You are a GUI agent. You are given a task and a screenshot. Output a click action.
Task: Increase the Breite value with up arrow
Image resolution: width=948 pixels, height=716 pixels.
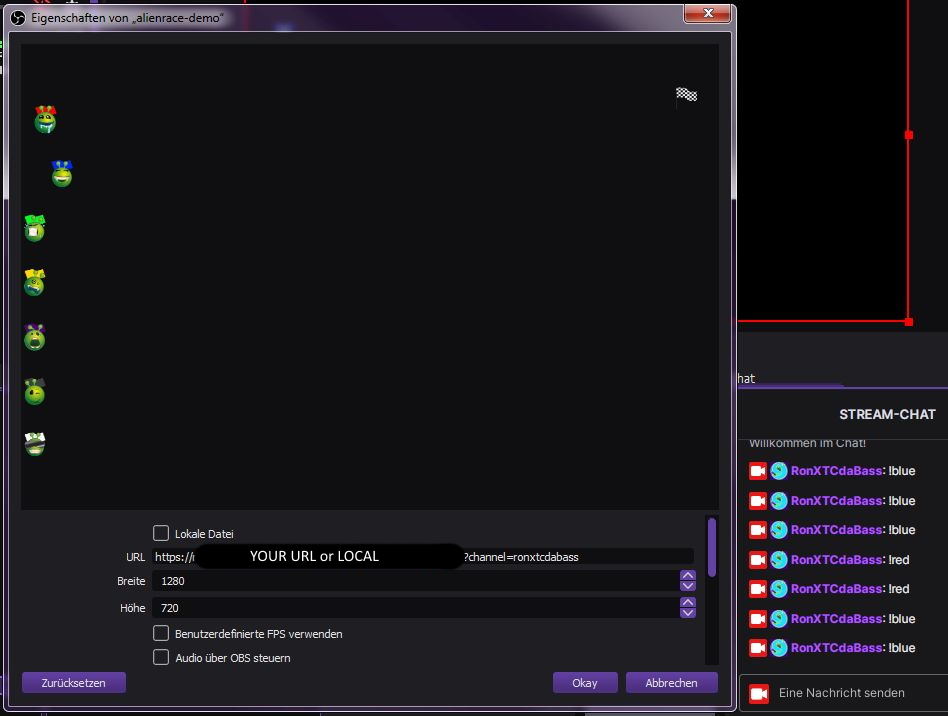[687, 575]
